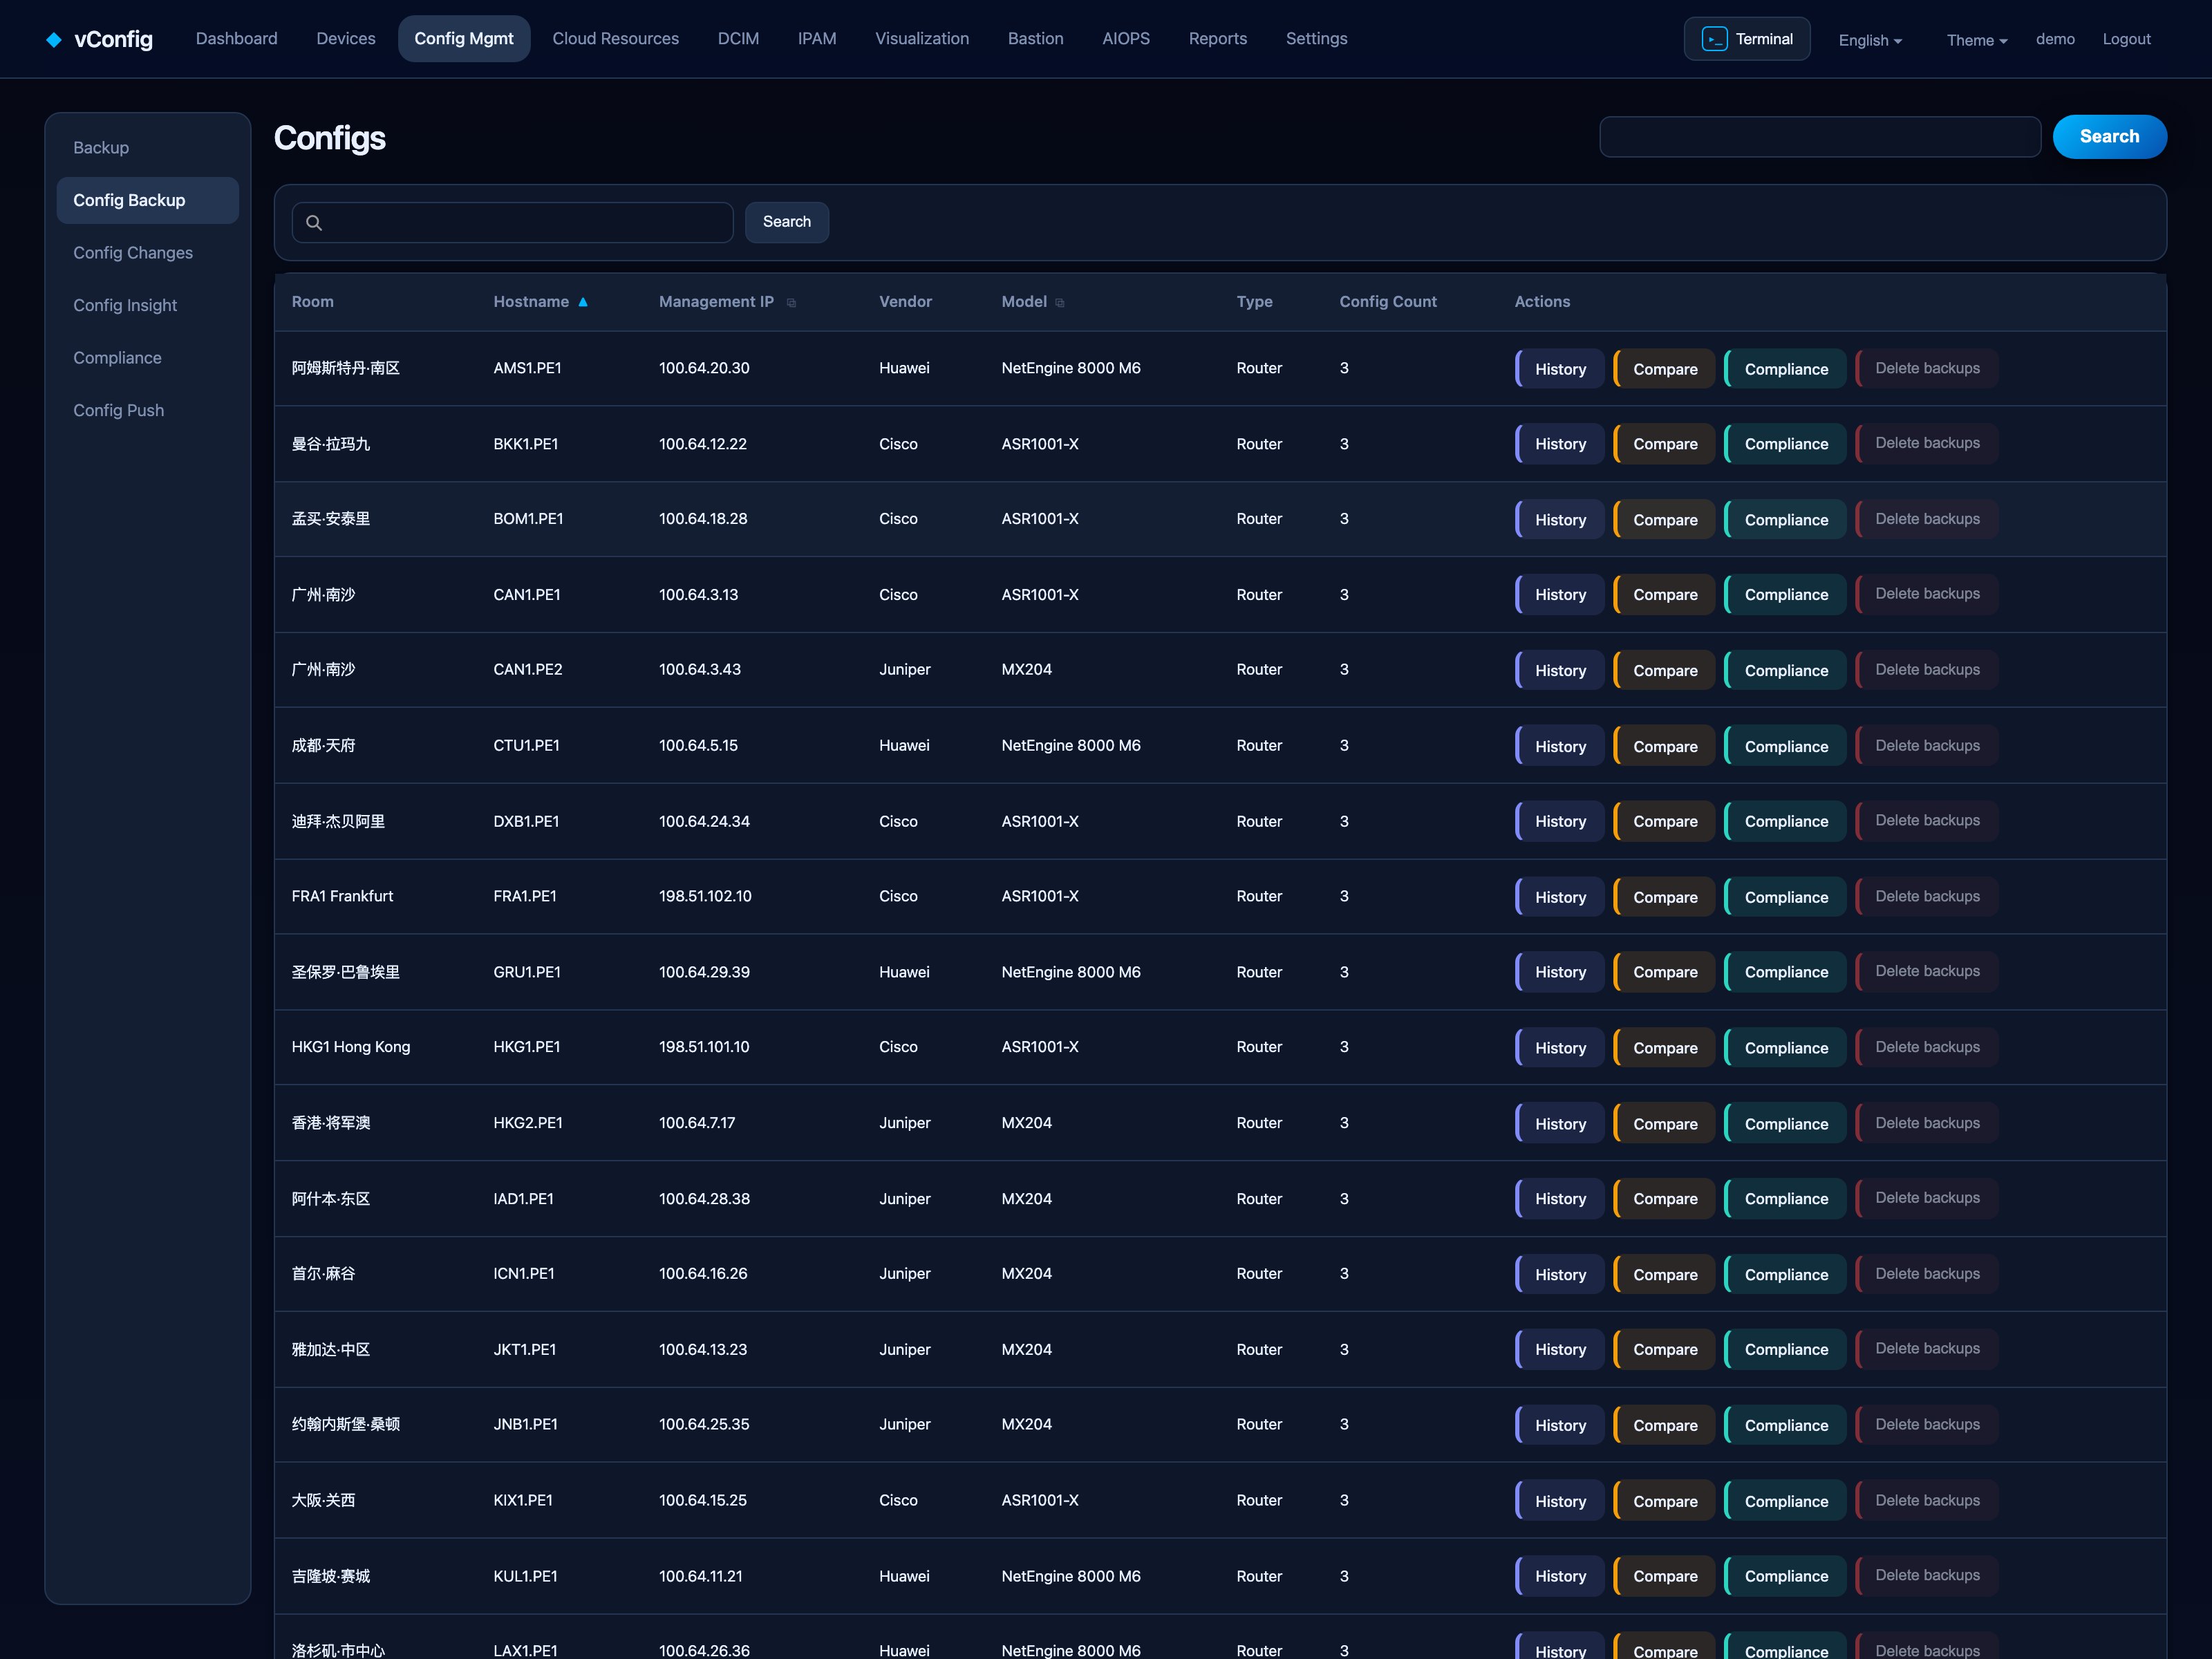Select the Config Mgmt nav tab
2212x1659 pixels.
click(464, 38)
